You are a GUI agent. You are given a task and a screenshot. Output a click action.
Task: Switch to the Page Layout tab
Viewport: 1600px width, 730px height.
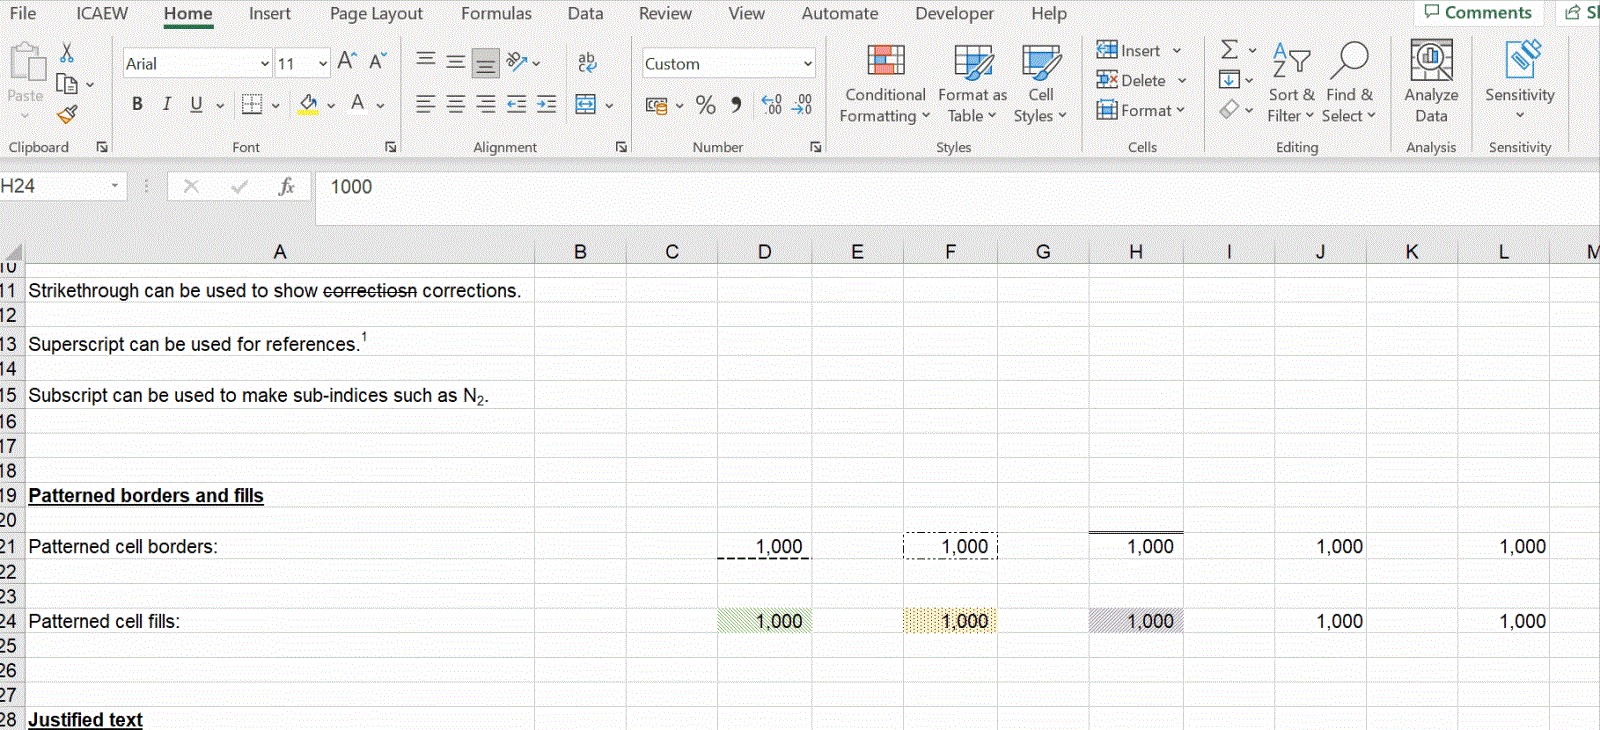376,14
